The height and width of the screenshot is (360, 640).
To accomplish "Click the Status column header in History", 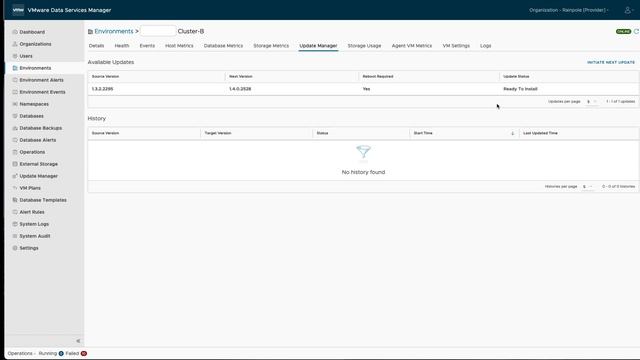I will pos(322,133).
